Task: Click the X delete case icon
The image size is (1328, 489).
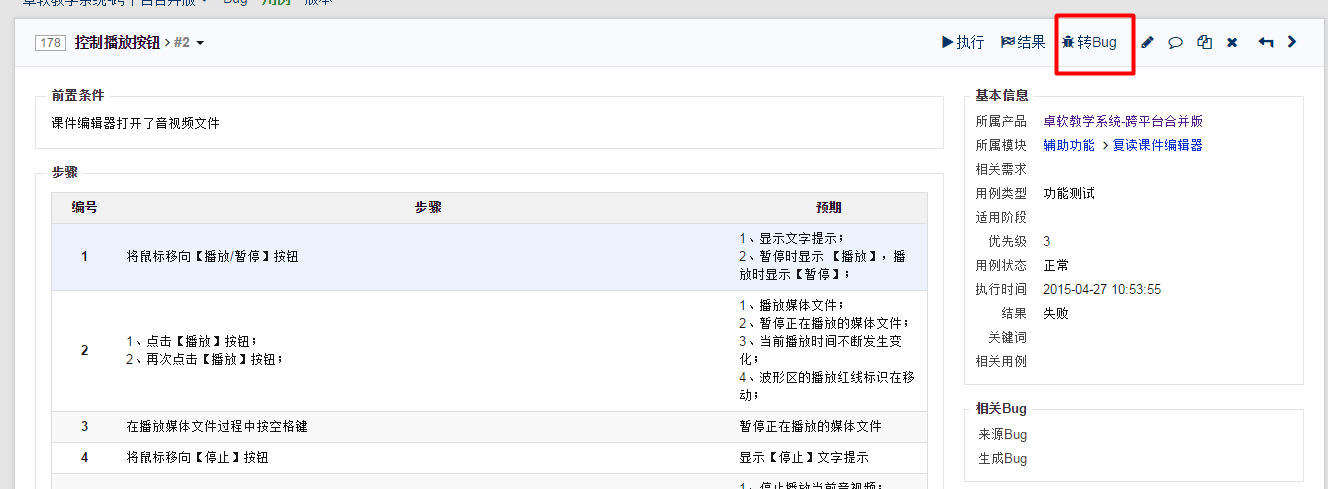Action: coord(1232,42)
